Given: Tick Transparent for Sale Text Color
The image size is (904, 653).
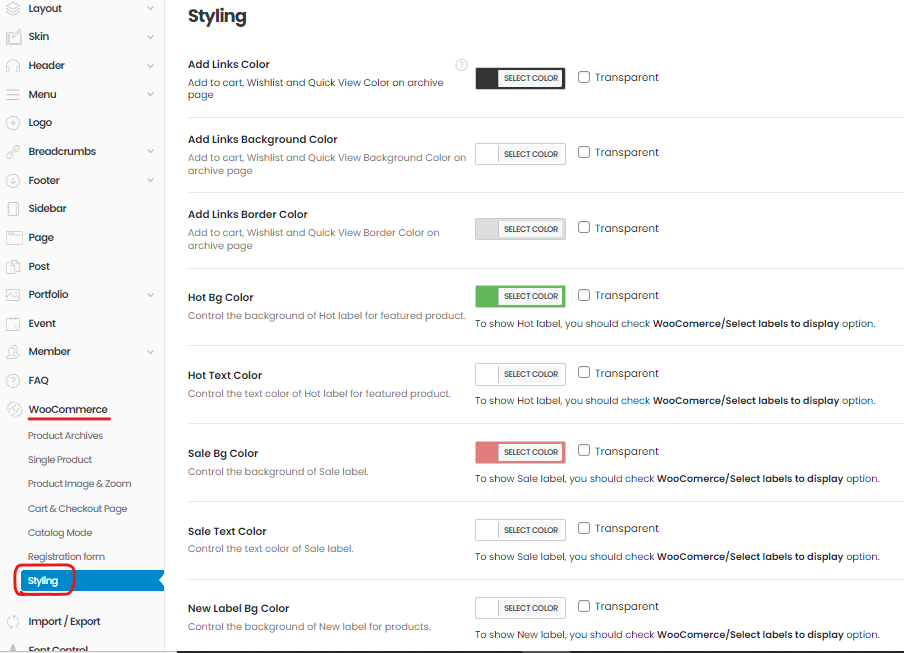Looking at the screenshot, I should point(584,528).
